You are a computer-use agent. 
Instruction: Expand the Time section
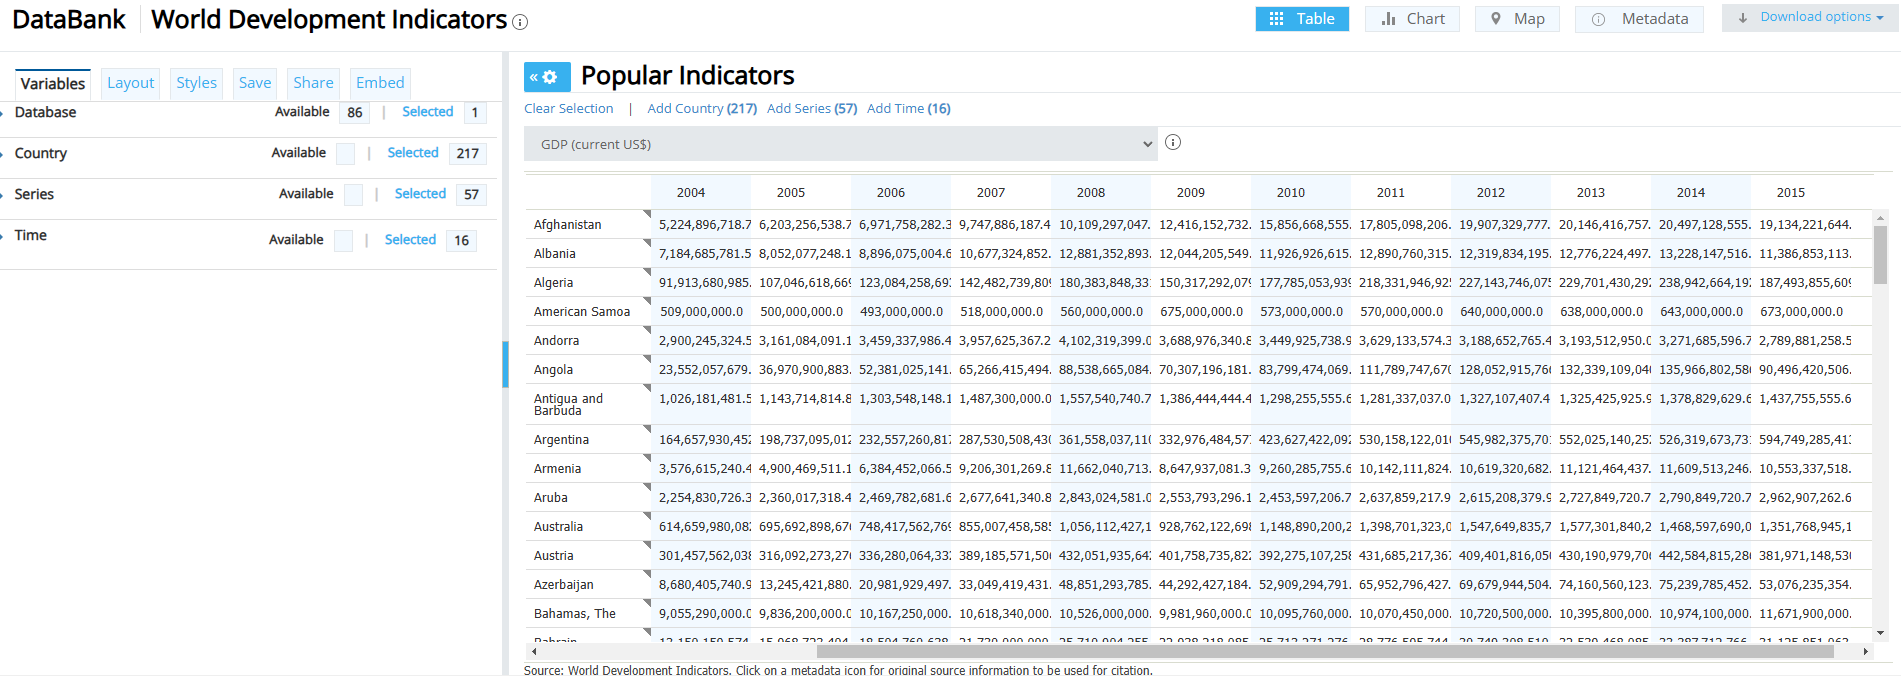point(31,235)
